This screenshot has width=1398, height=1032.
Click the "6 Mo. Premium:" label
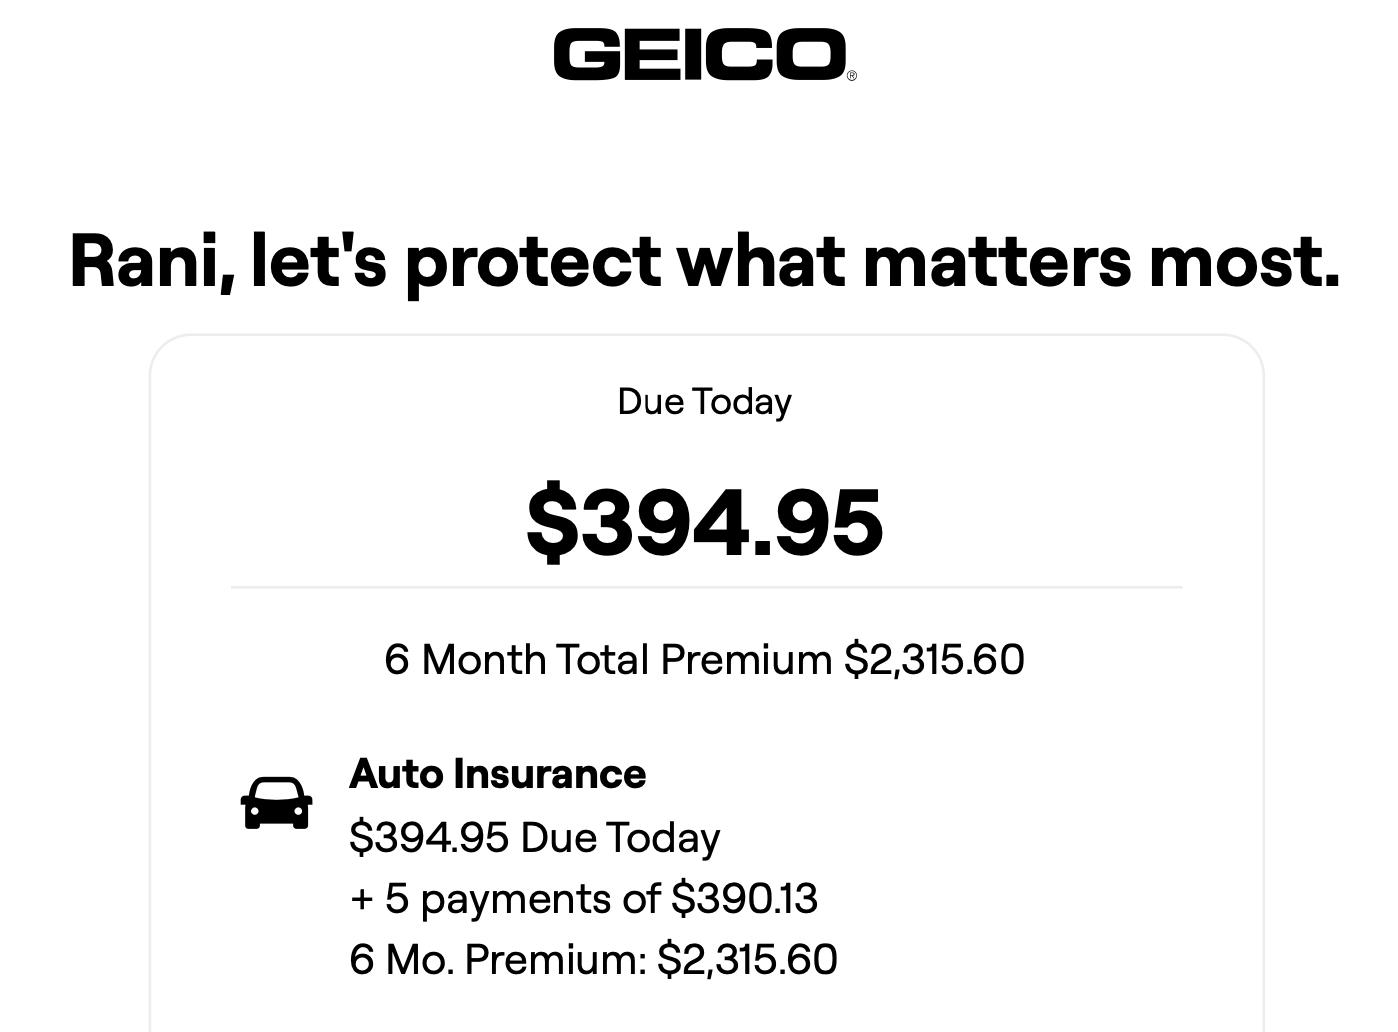[498, 960]
